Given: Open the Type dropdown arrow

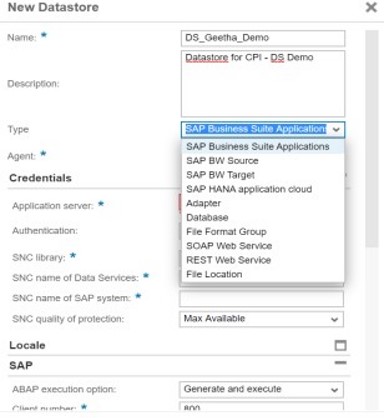Looking at the screenshot, I should (336, 129).
